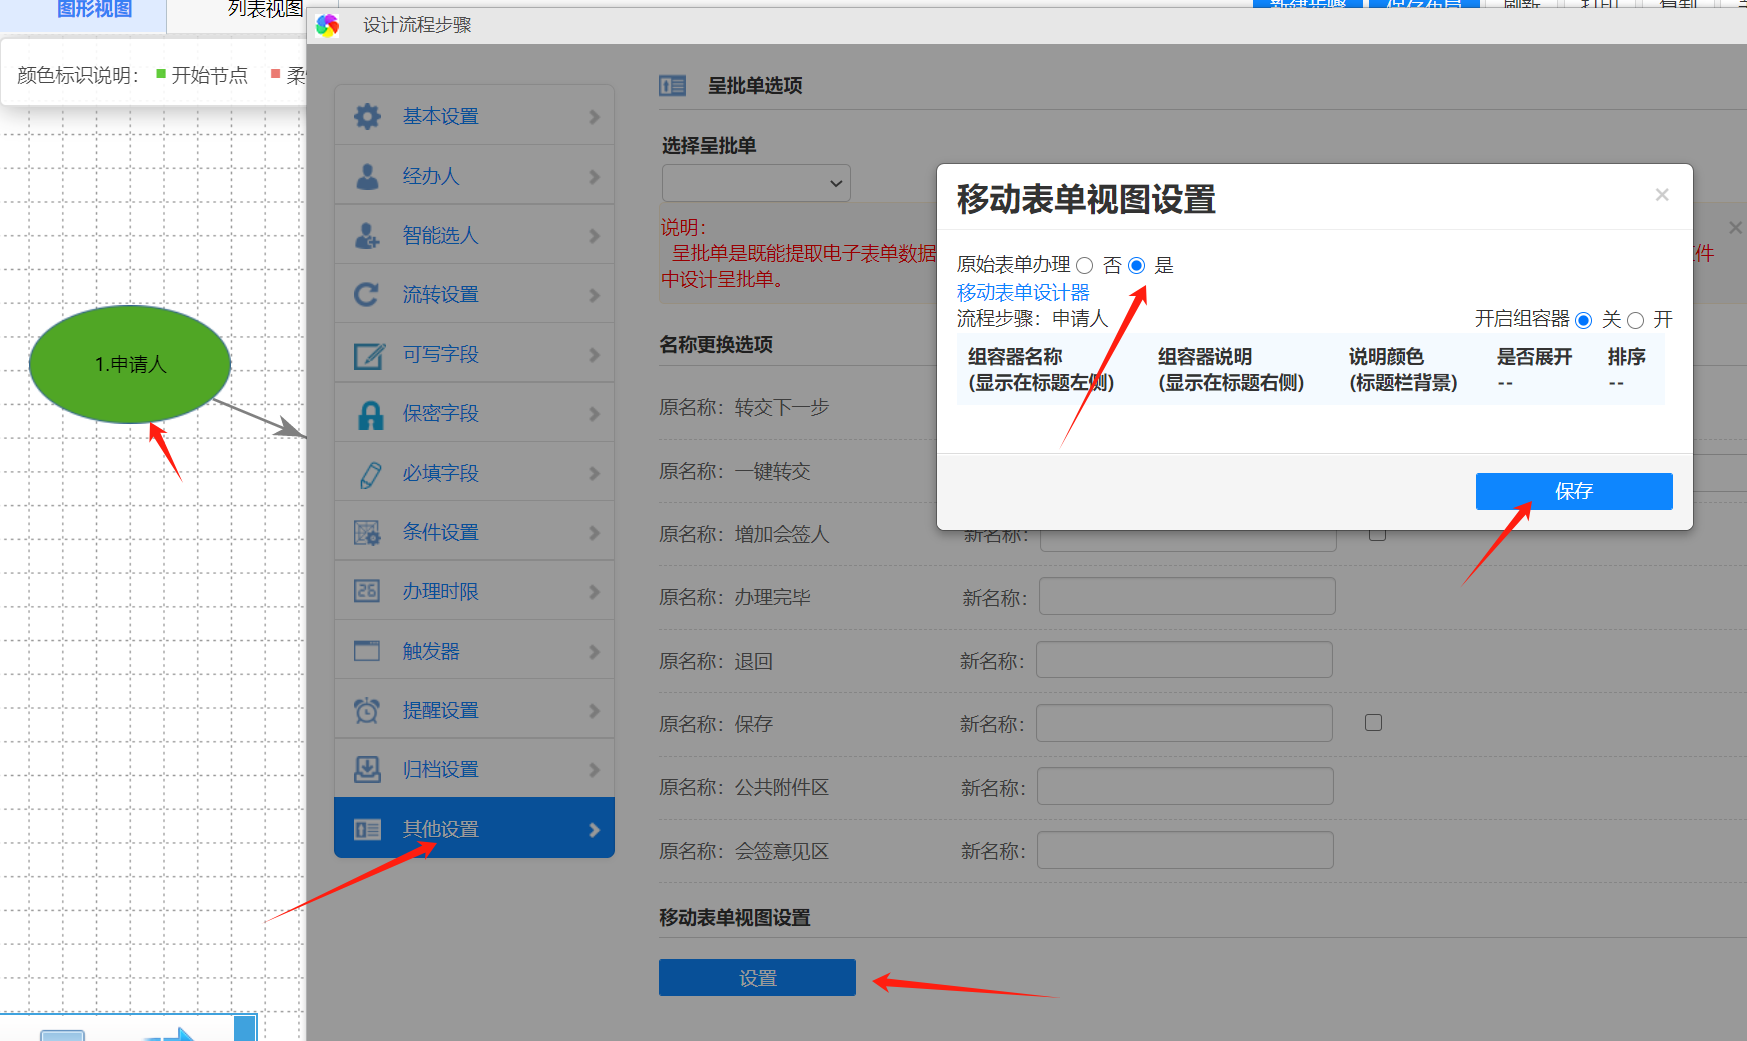Expand 基本设置 via its chevron
The height and width of the screenshot is (1041, 1747).
pos(594,117)
